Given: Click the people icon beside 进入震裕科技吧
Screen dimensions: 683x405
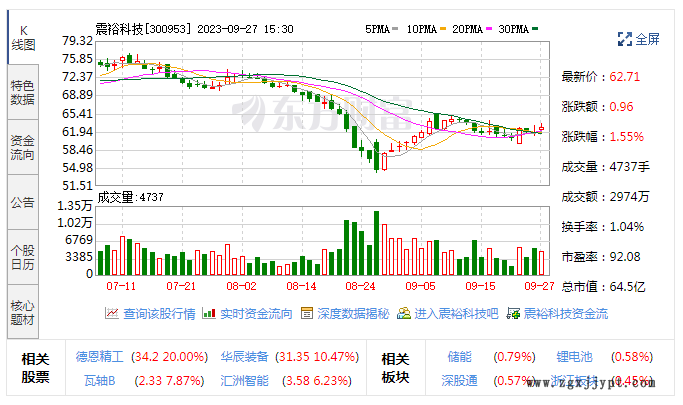Looking at the screenshot, I should tap(404, 313).
